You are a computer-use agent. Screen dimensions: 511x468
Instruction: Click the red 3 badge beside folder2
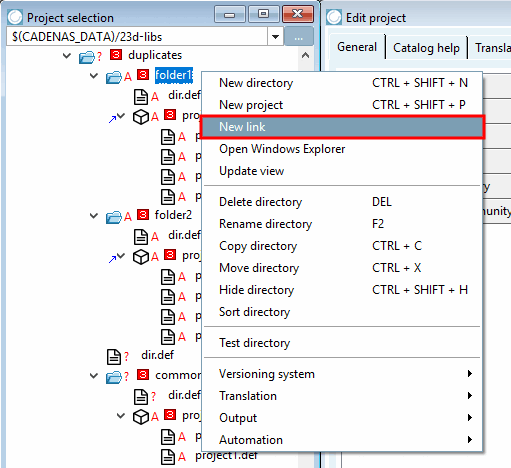coord(143,214)
